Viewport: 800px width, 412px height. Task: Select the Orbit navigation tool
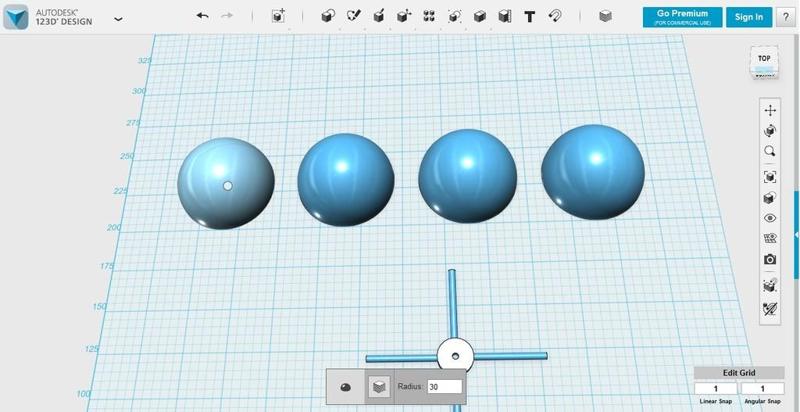click(770, 131)
